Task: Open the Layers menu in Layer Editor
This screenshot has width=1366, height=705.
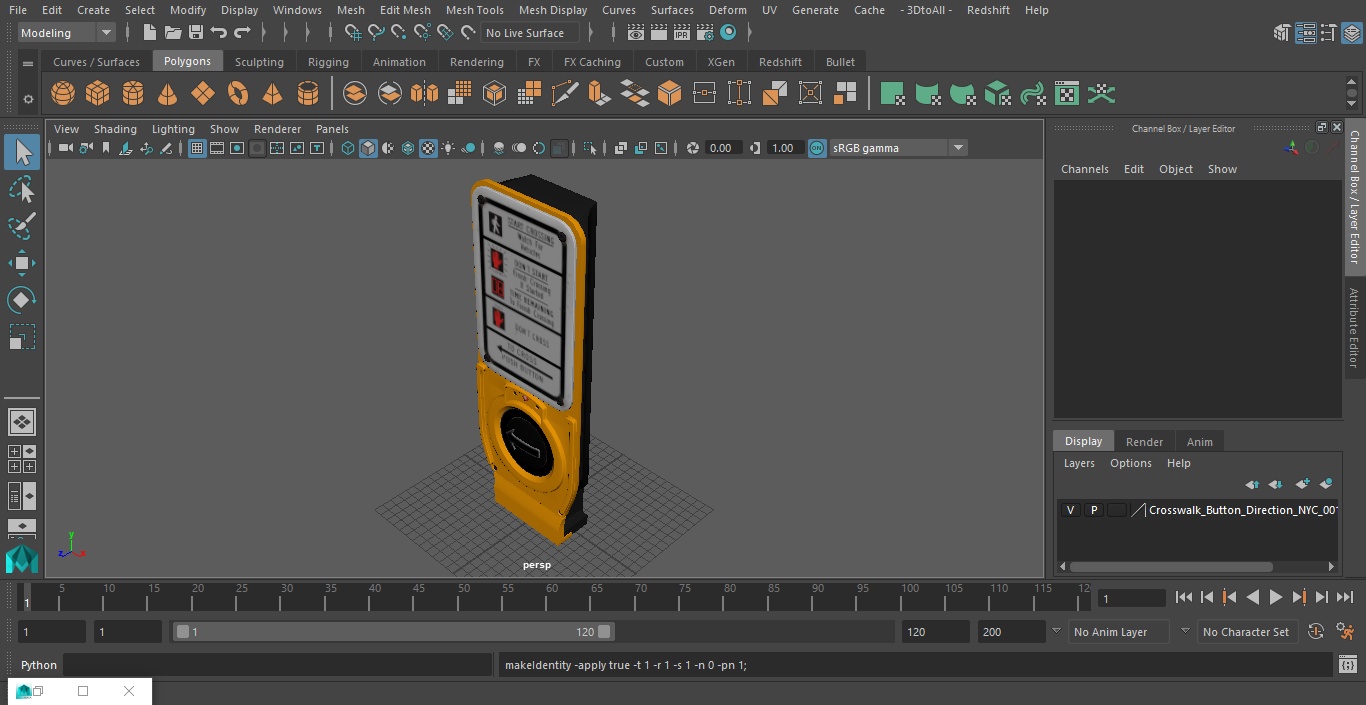Action: tap(1079, 463)
